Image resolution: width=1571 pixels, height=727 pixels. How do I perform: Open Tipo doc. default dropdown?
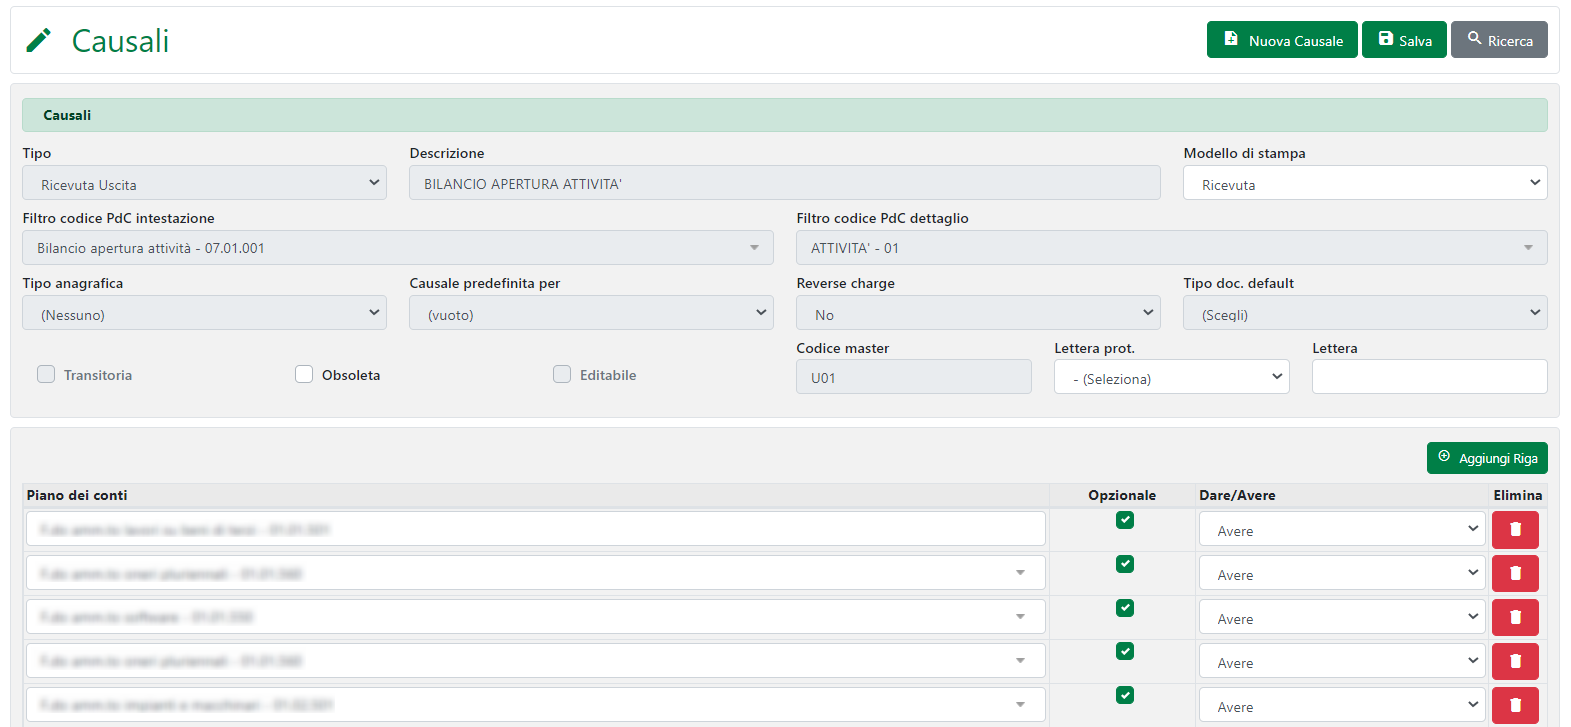[1364, 313]
